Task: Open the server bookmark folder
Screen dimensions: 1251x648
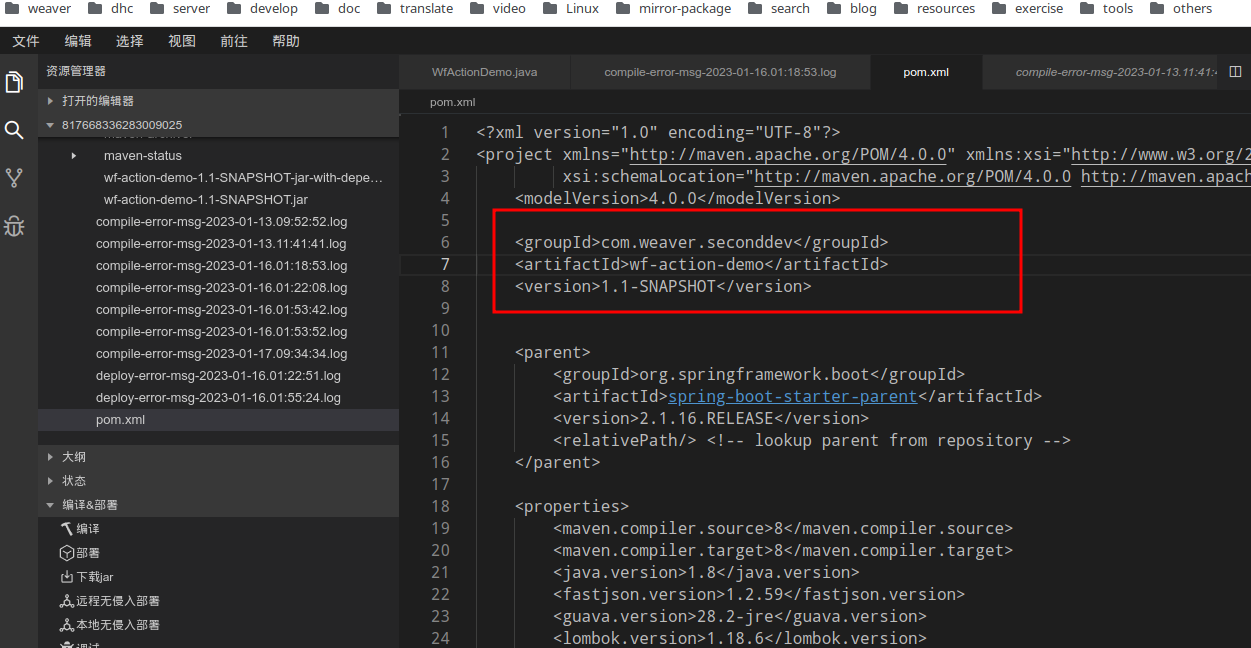Action: click(180, 9)
